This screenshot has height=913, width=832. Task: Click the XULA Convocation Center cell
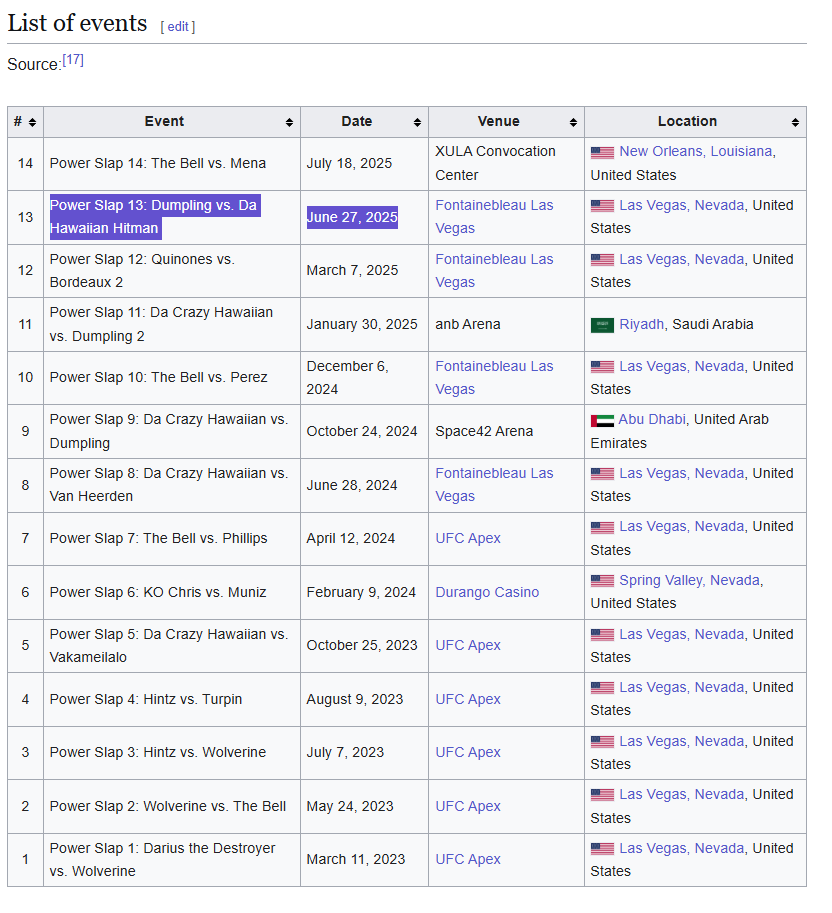(x=506, y=164)
